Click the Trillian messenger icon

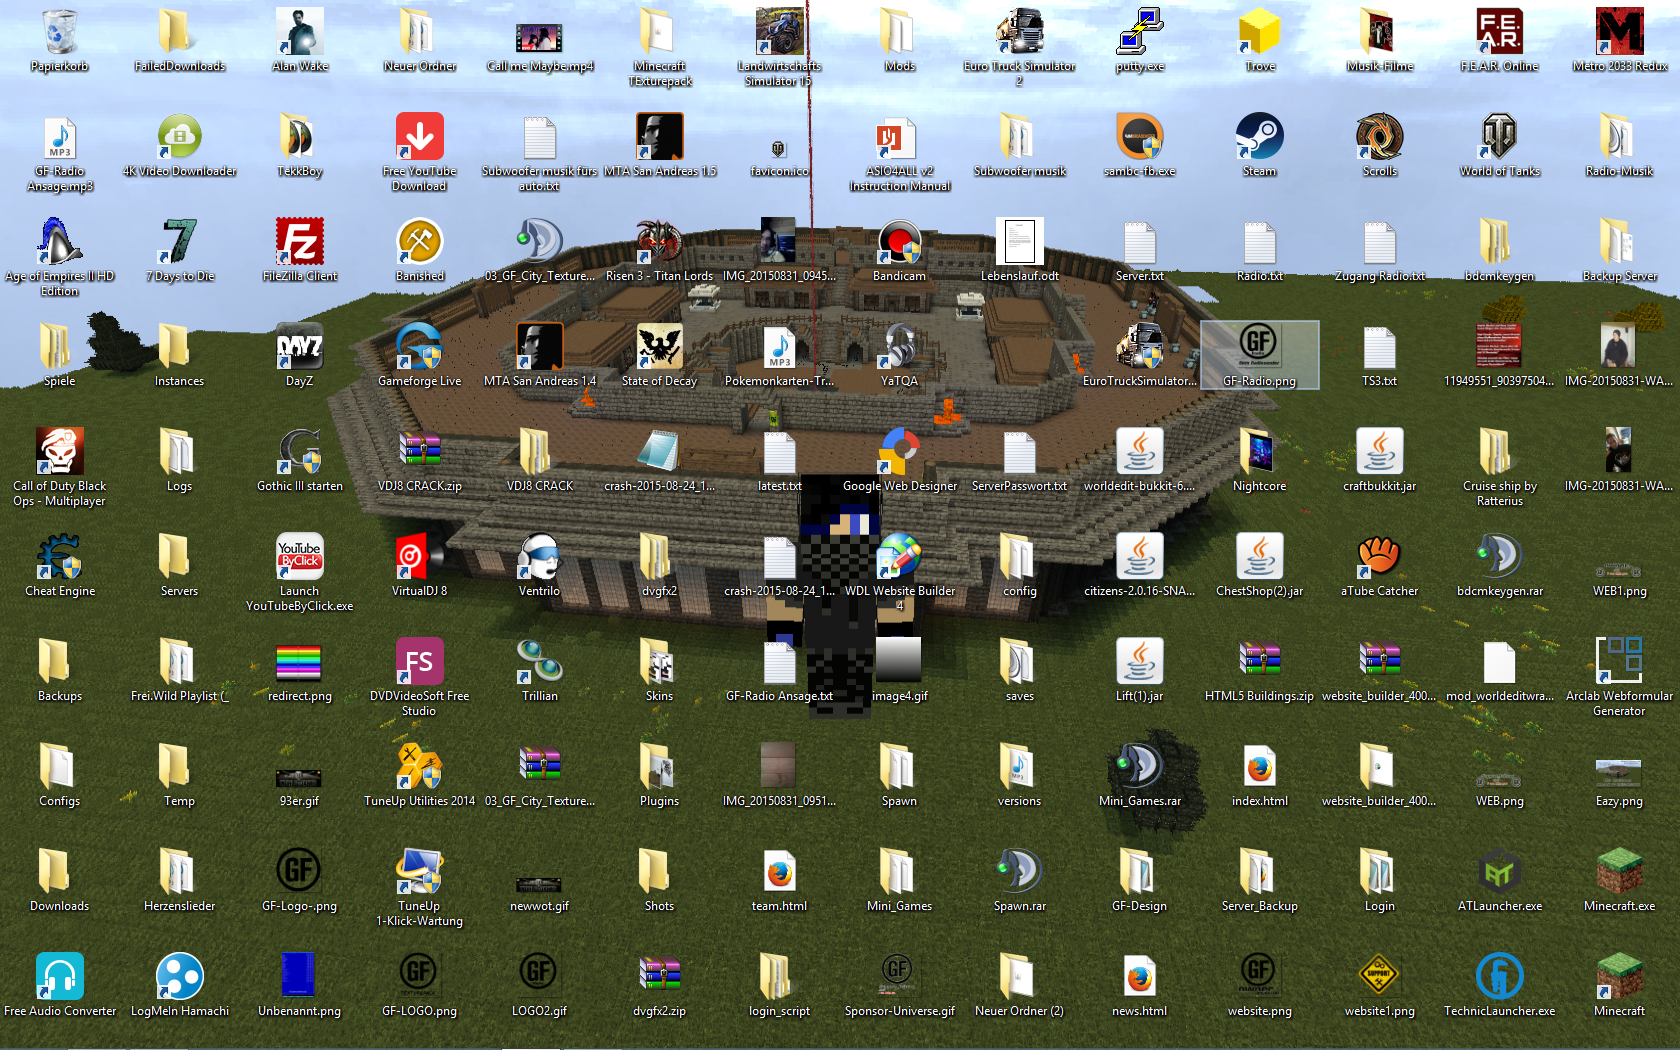pyautogui.click(x=539, y=663)
